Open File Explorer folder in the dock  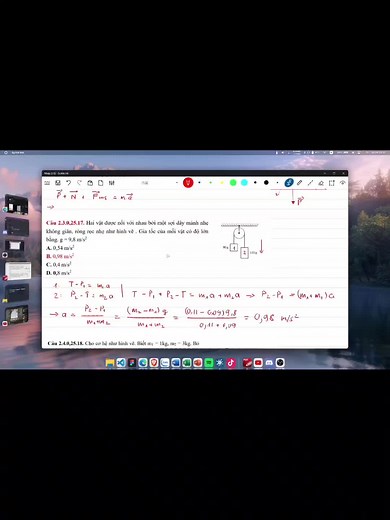(110, 363)
